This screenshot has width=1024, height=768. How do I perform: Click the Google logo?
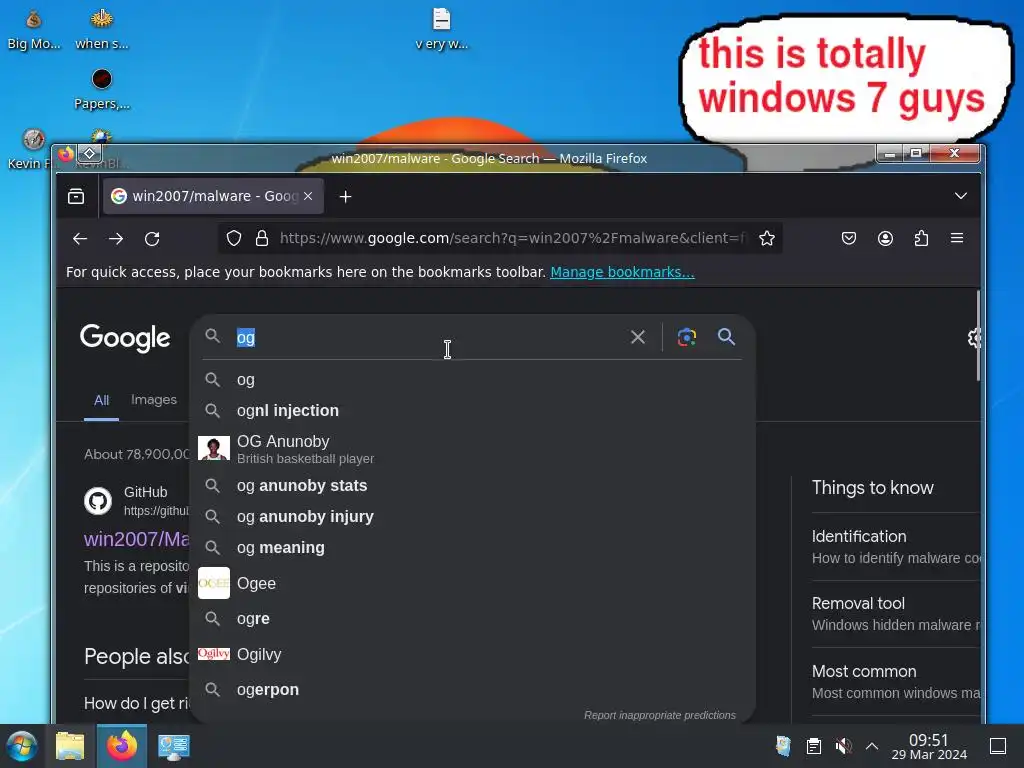[125, 338]
